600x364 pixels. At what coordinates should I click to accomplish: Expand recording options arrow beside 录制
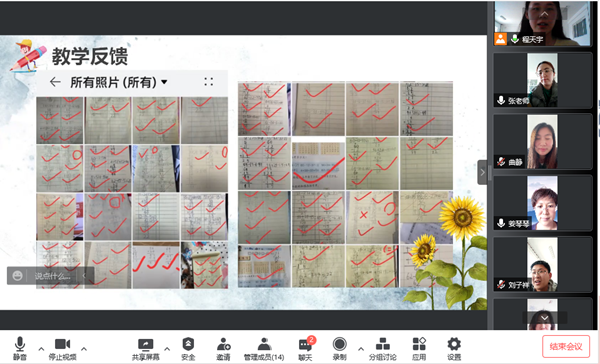360,349
